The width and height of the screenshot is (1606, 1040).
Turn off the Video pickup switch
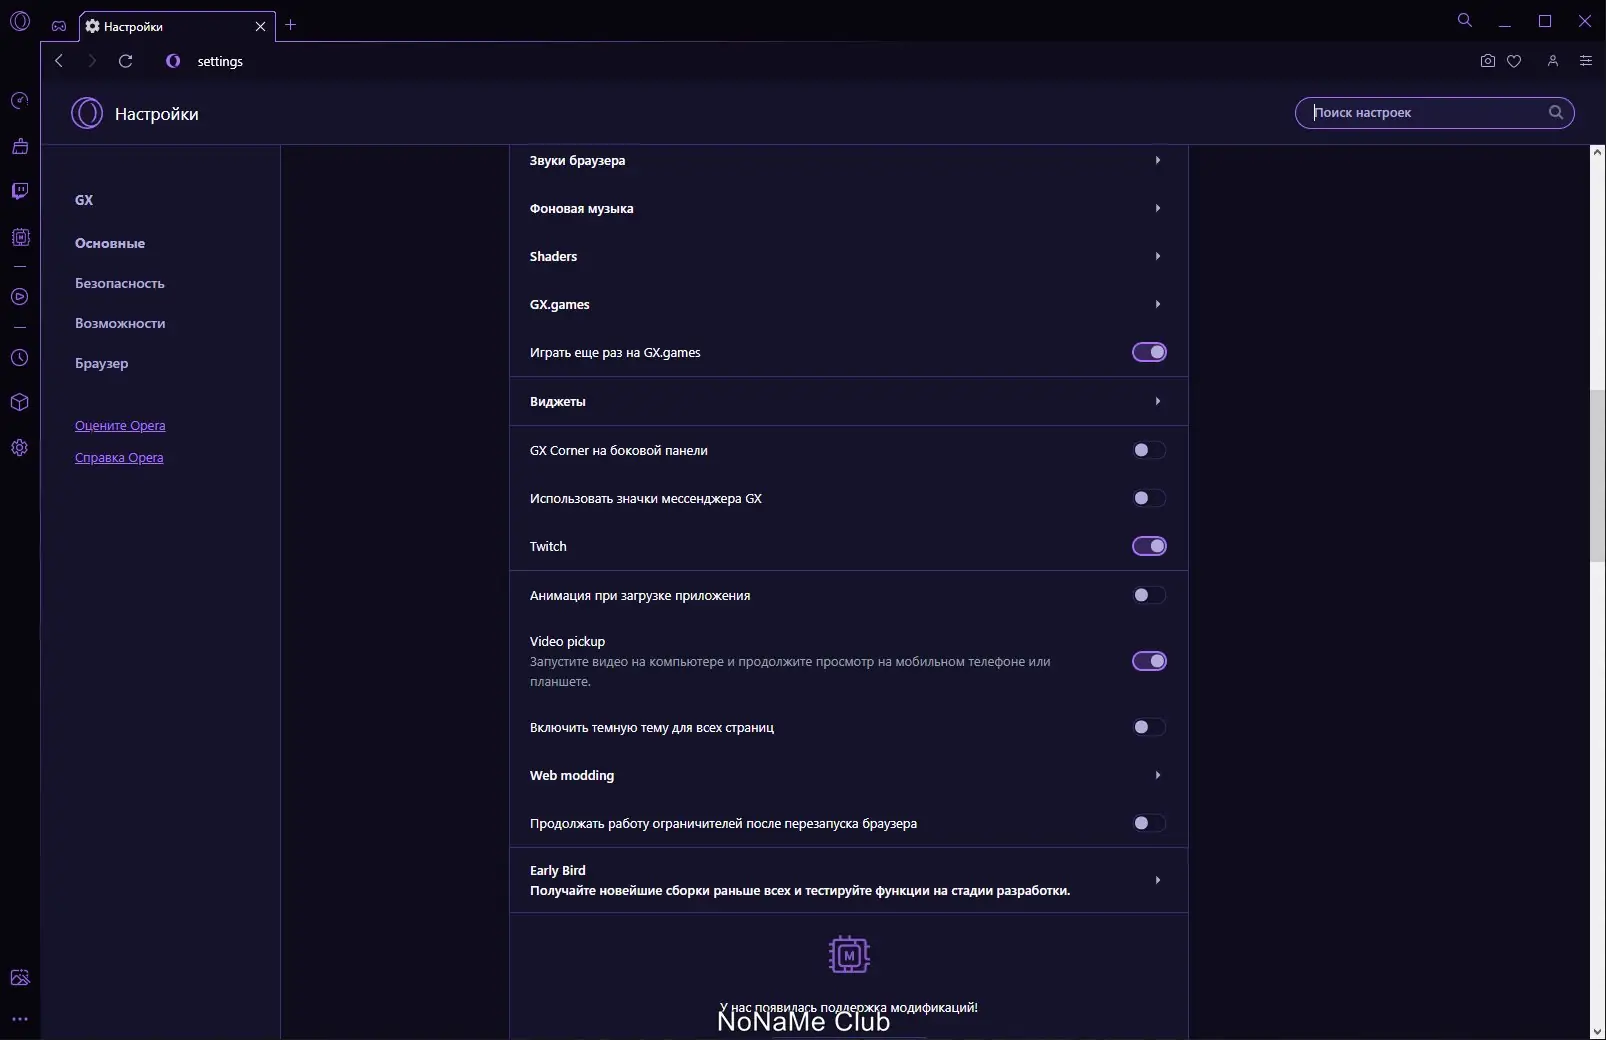1149,661
